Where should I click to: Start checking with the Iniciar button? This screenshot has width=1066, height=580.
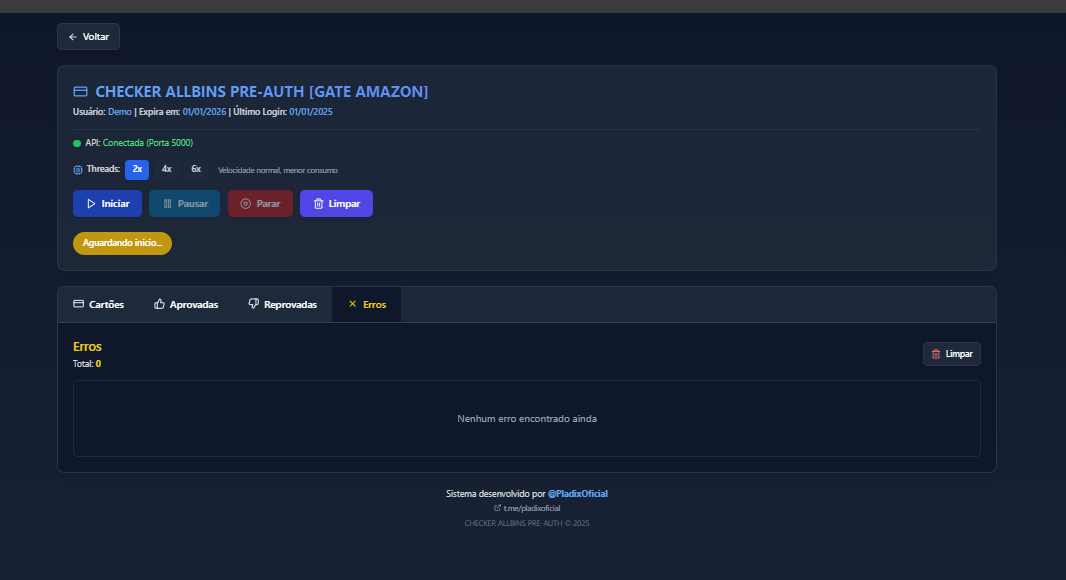click(107, 203)
